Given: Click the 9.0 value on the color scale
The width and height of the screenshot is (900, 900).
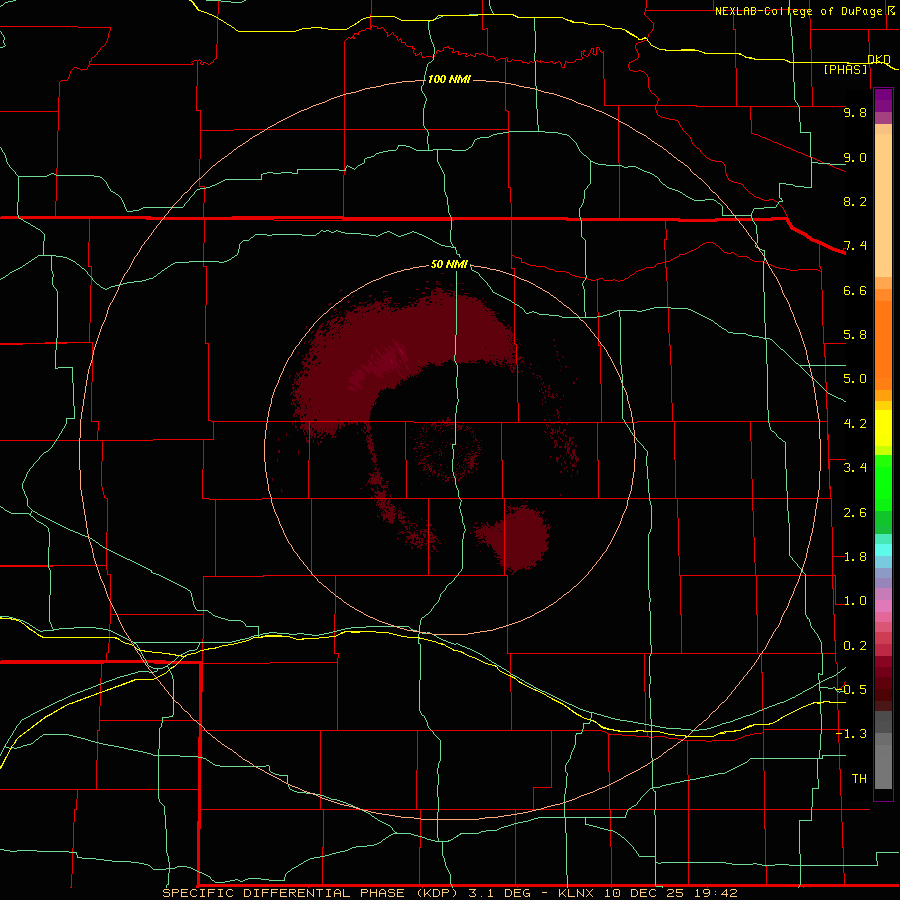Looking at the screenshot, I should point(855,157).
